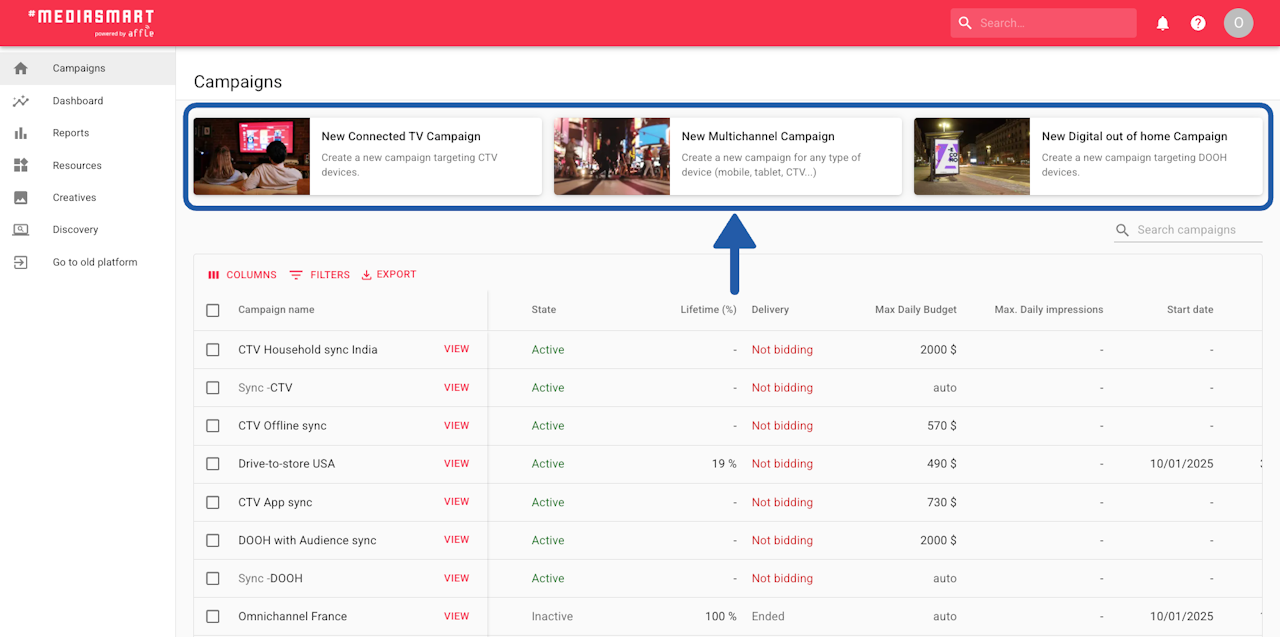Tick the select-all checkbox in table header
The image size is (1280, 637).
coord(213,310)
